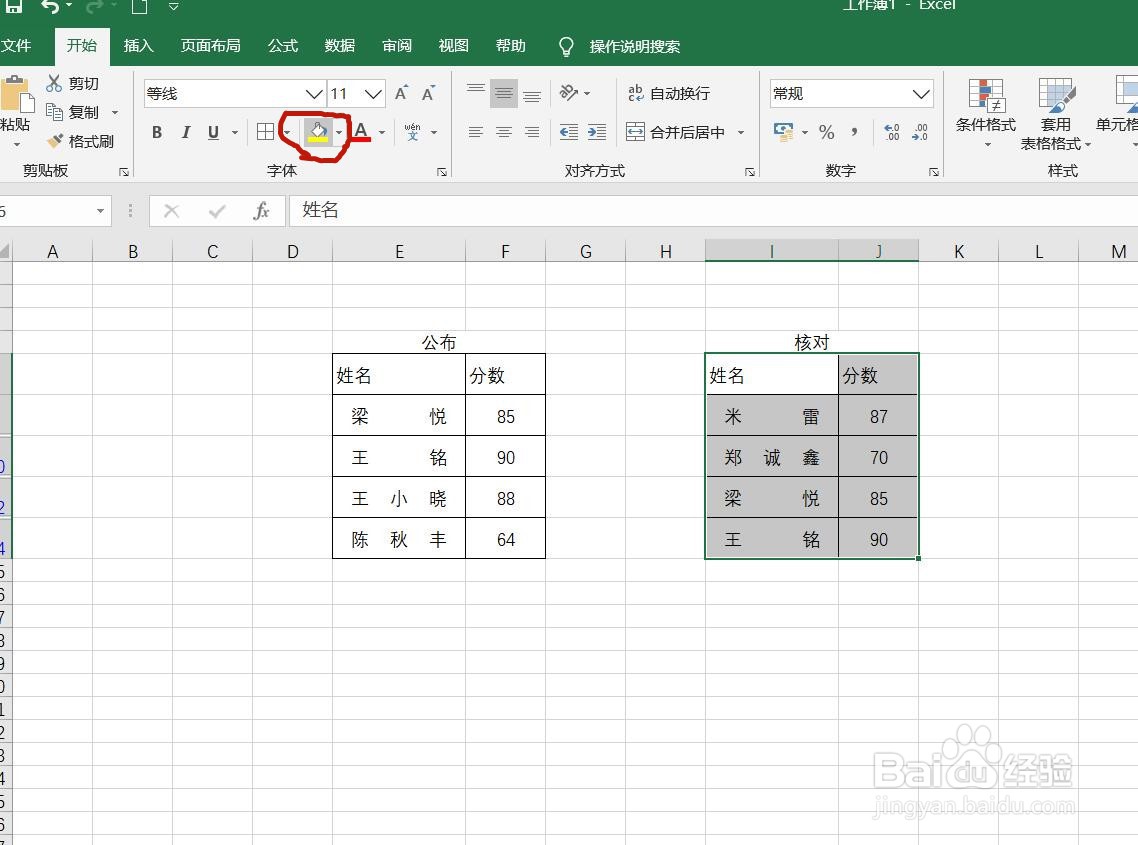Click the increase decimal icon

point(892,131)
